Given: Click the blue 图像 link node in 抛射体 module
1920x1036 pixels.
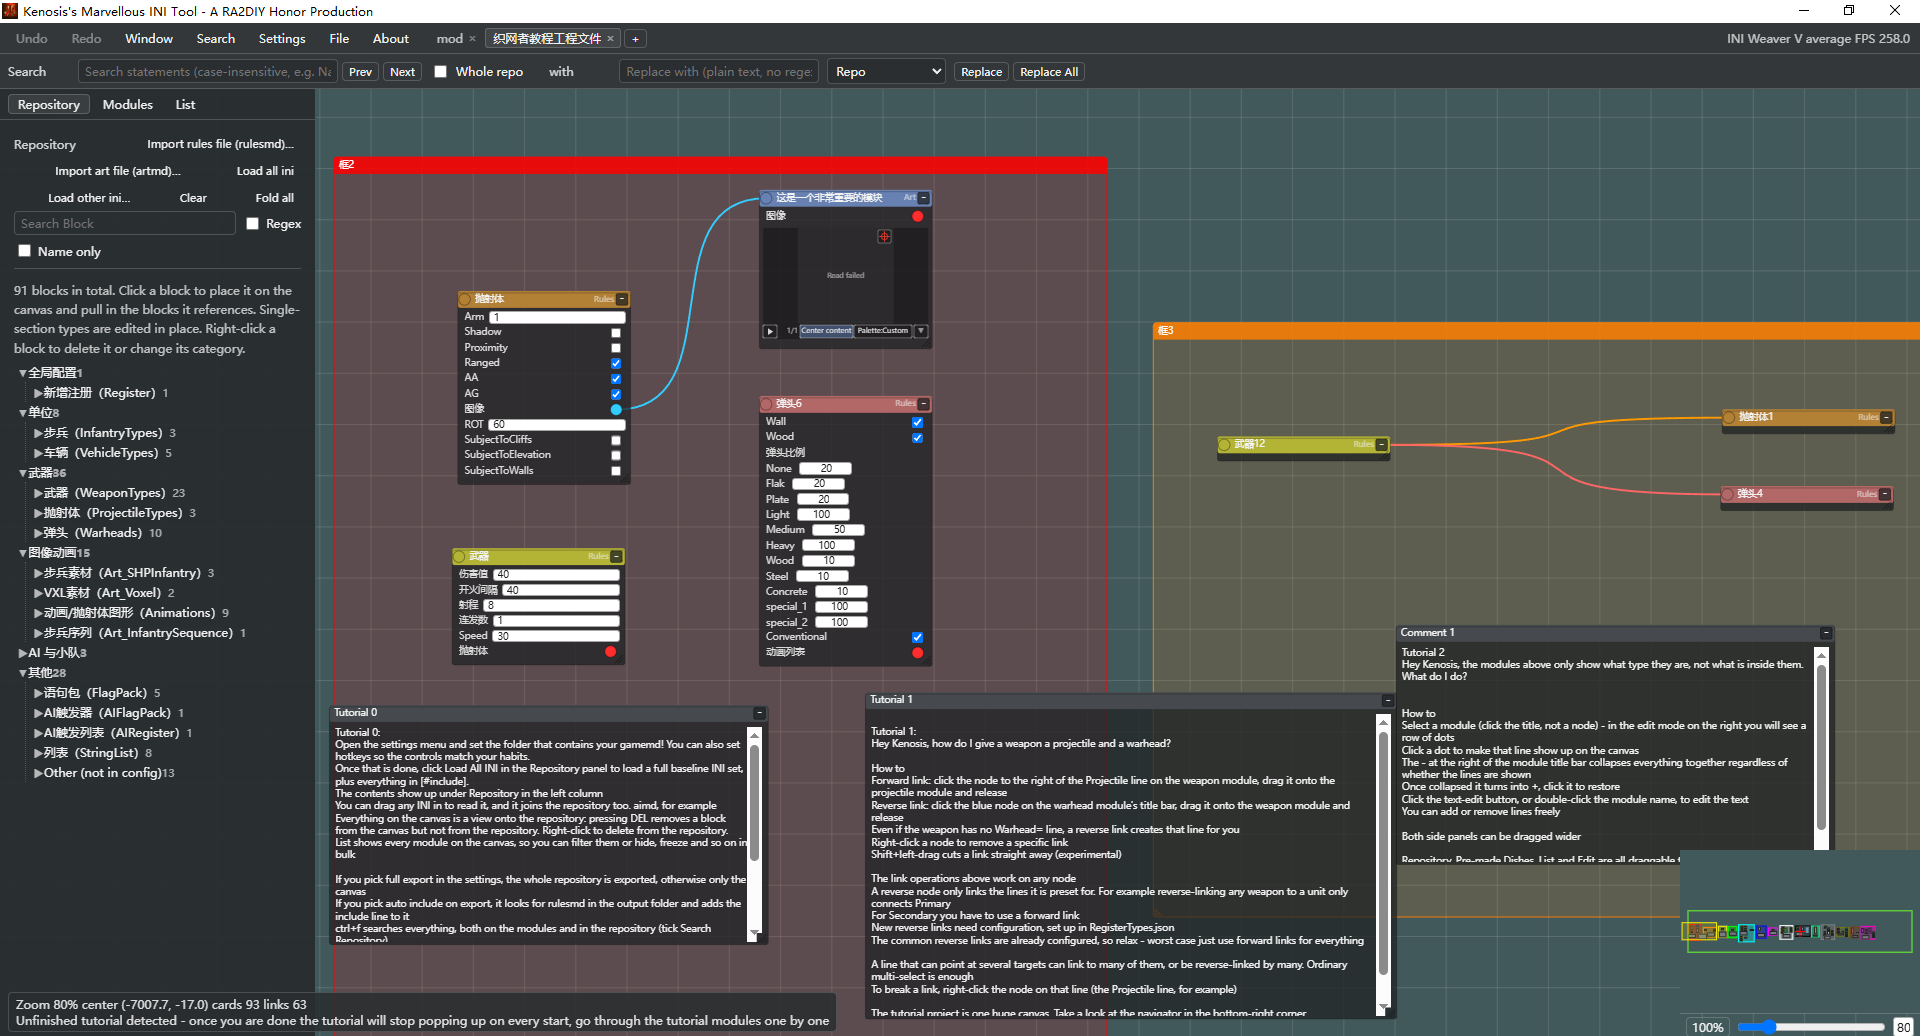Looking at the screenshot, I should [x=616, y=409].
